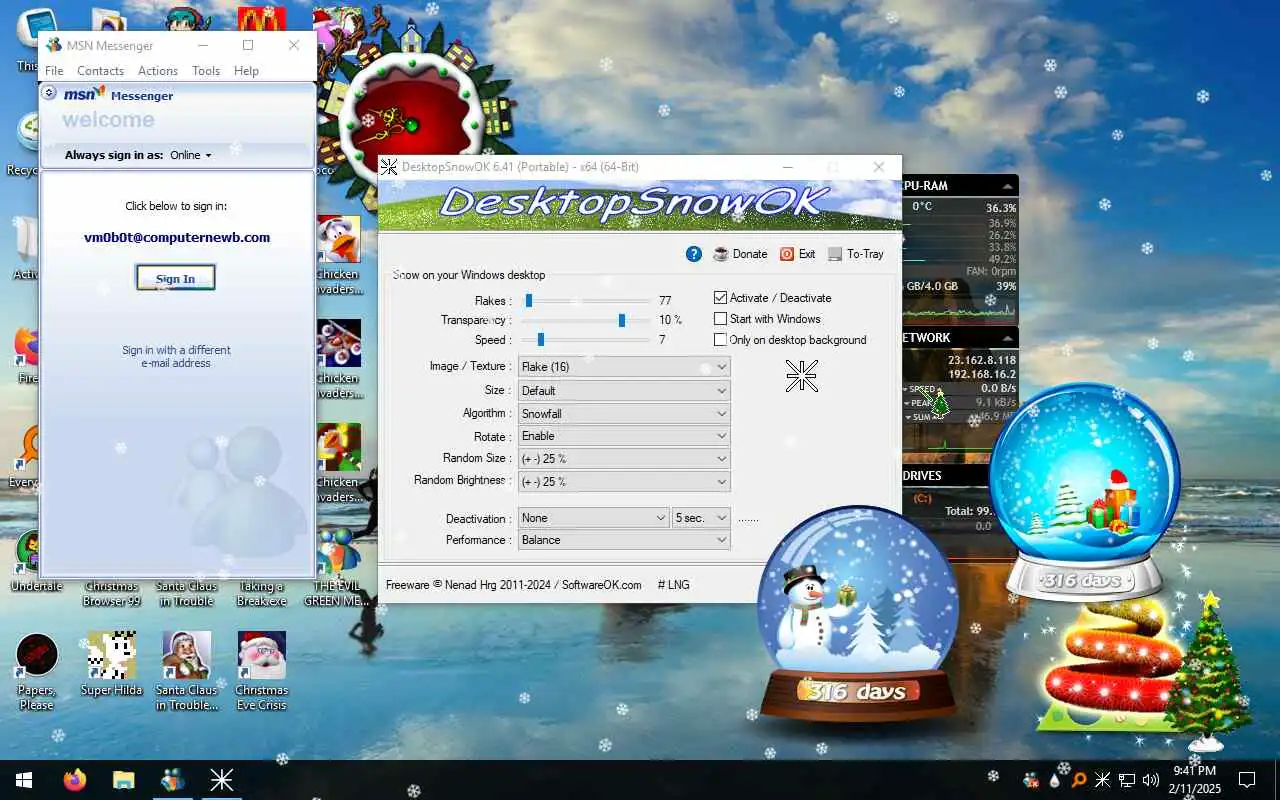Collapse the NETWORK gadget arrow

click(x=1007, y=338)
